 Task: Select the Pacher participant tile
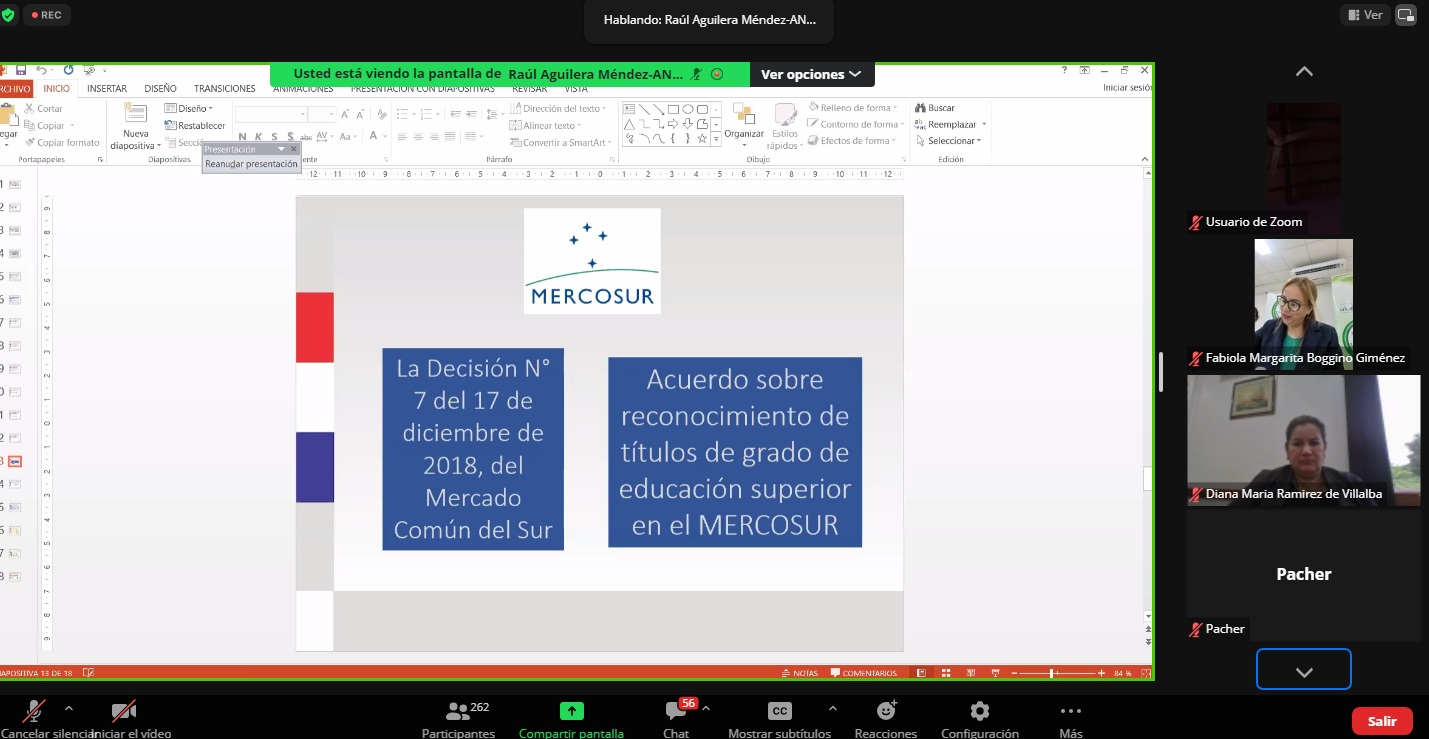1303,575
